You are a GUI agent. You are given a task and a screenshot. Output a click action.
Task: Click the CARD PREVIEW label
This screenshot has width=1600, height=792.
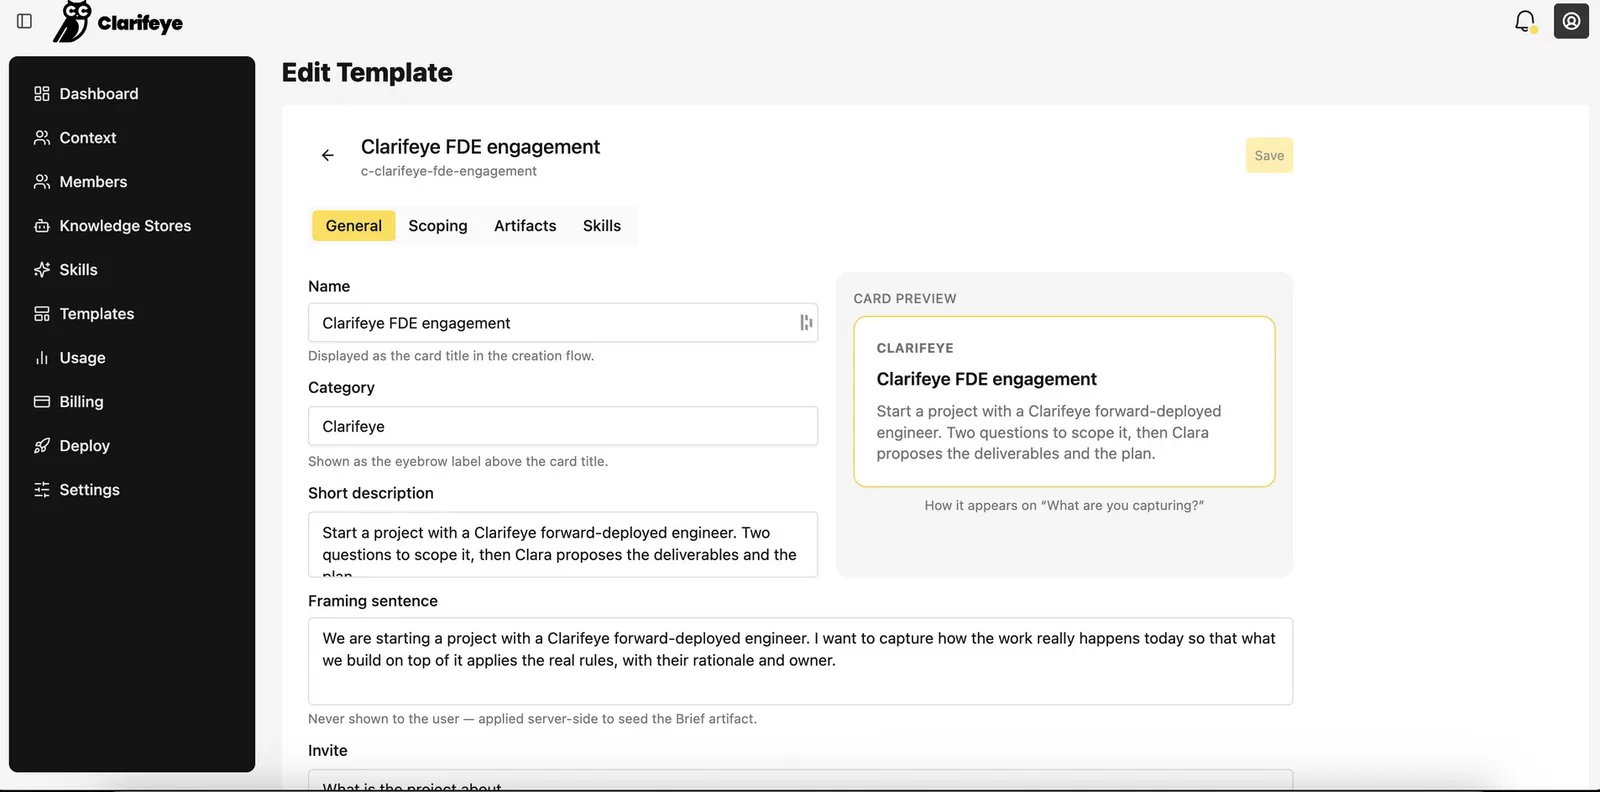[x=905, y=299]
